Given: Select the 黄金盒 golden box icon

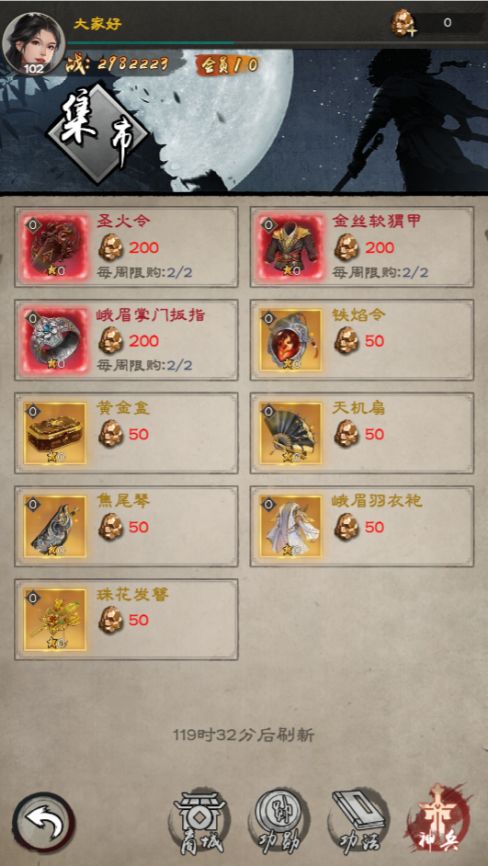Looking at the screenshot, I should [x=55, y=433].
